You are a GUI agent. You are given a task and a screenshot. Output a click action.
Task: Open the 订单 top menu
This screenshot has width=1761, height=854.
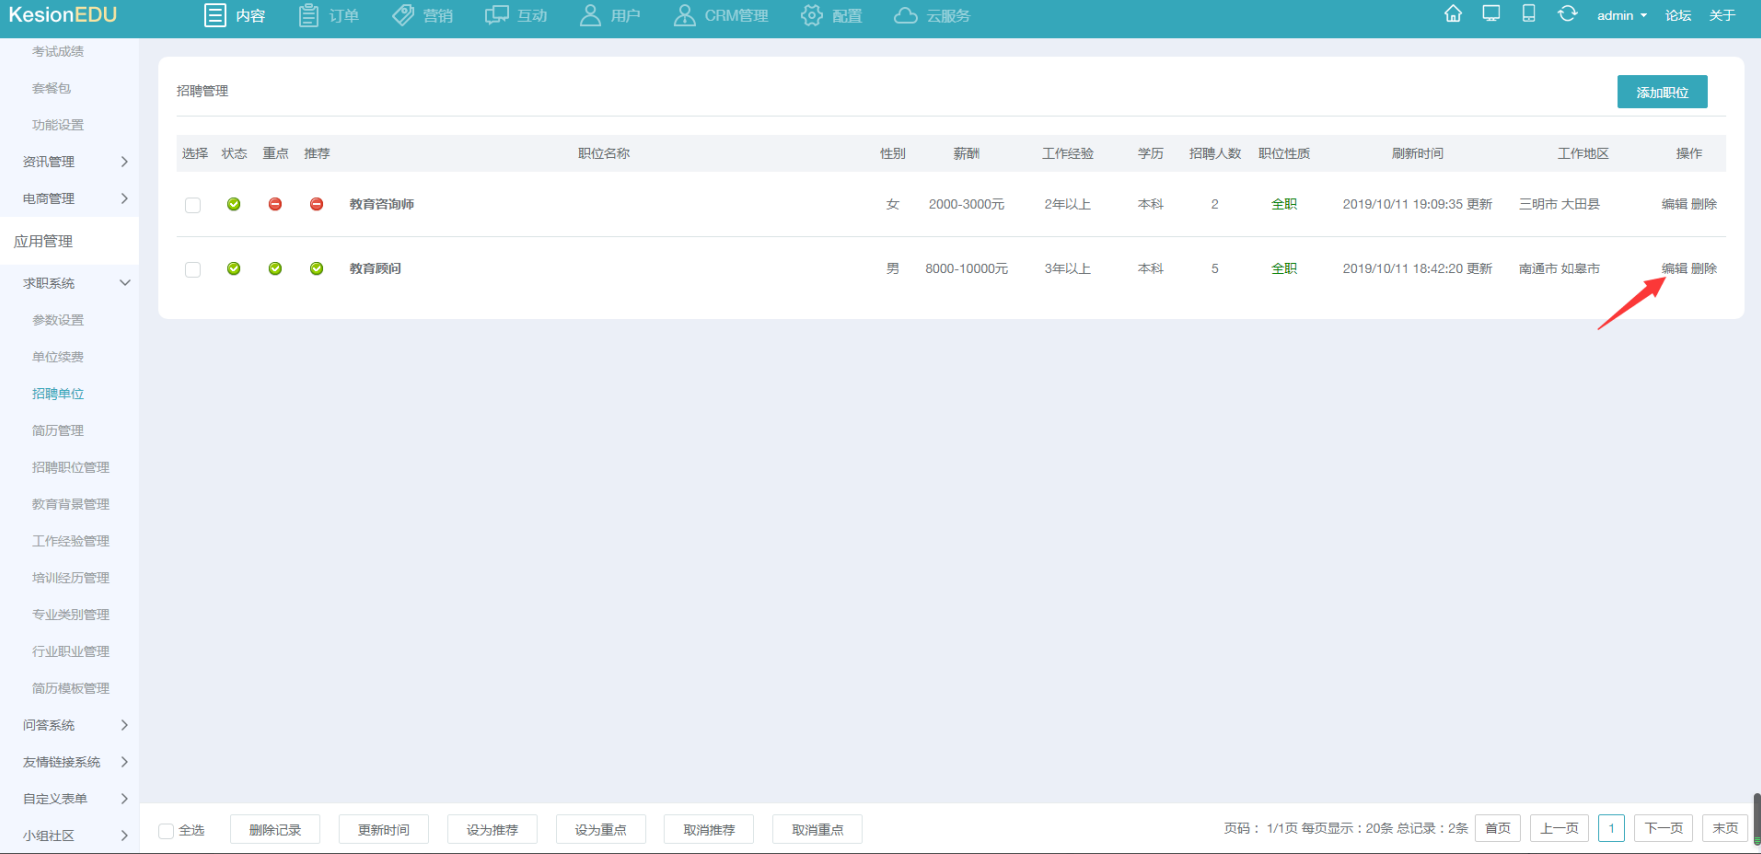[x=329, y=16]
